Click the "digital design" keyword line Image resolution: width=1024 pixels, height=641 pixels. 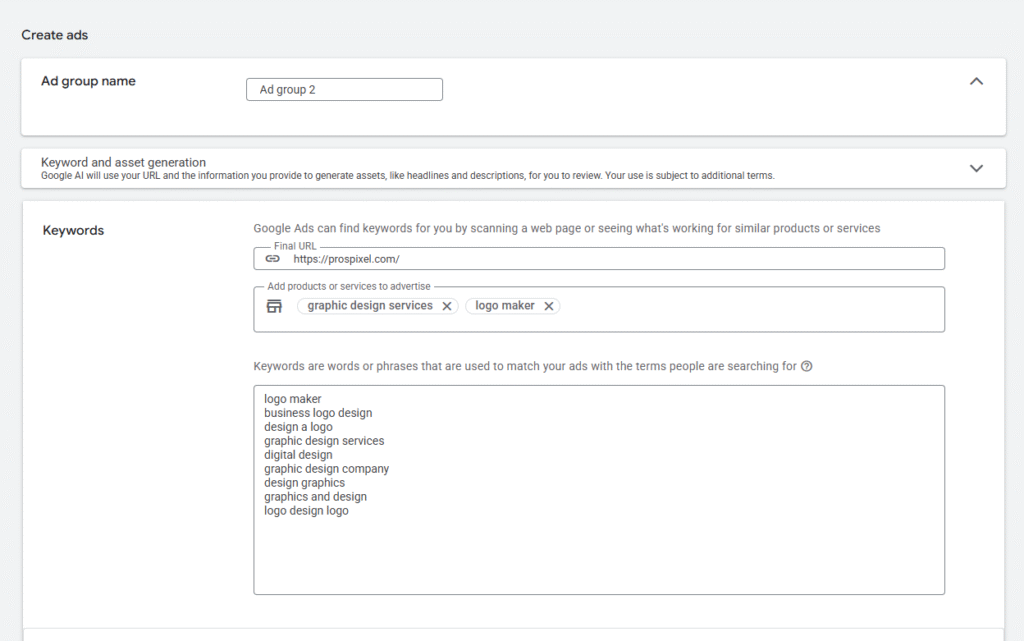[298, 455]
